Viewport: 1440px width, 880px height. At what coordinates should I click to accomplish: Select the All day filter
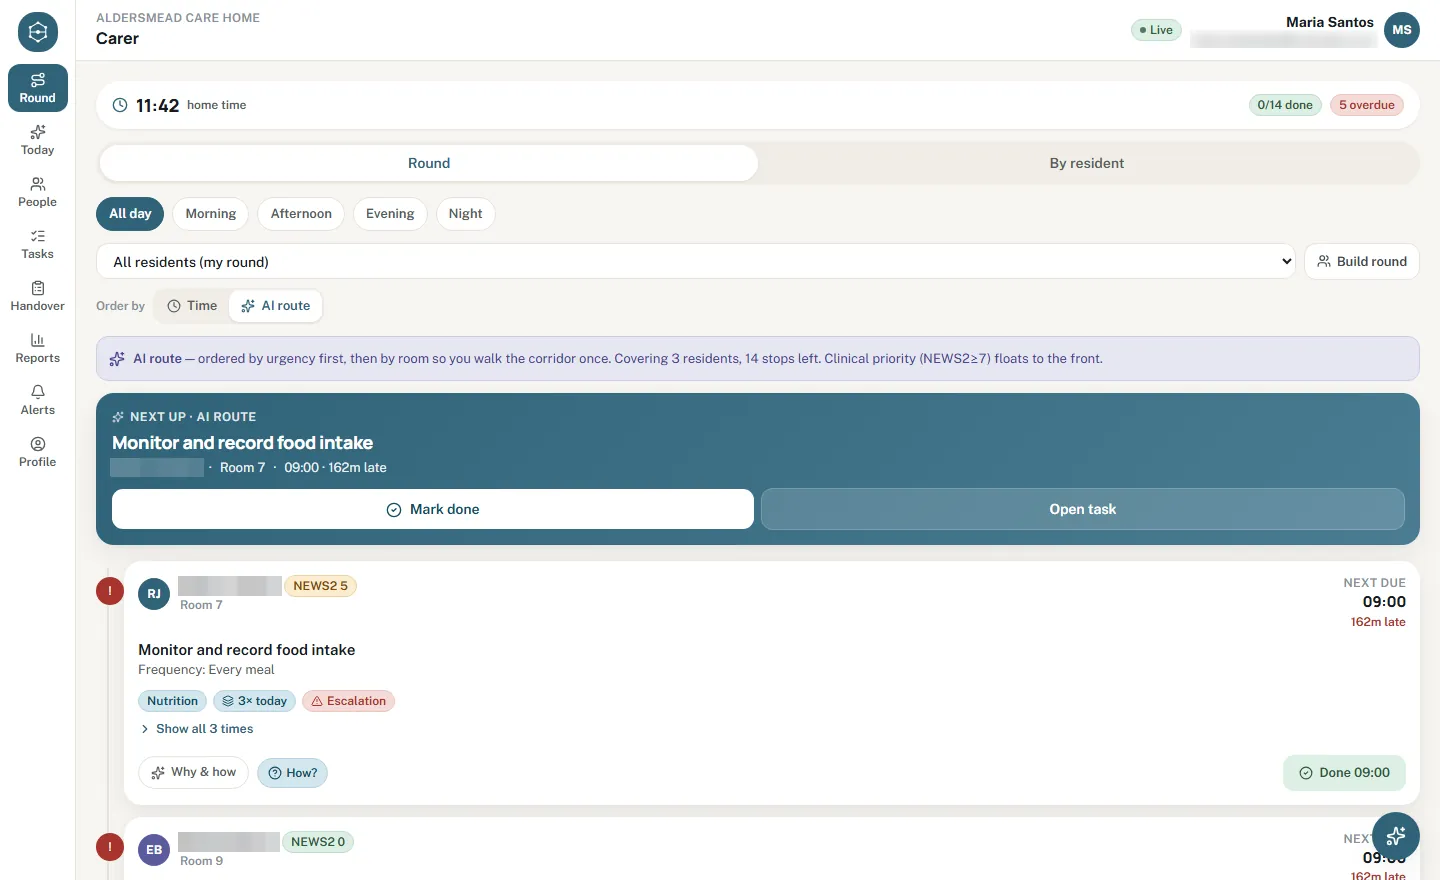click(x=130, y=214)
